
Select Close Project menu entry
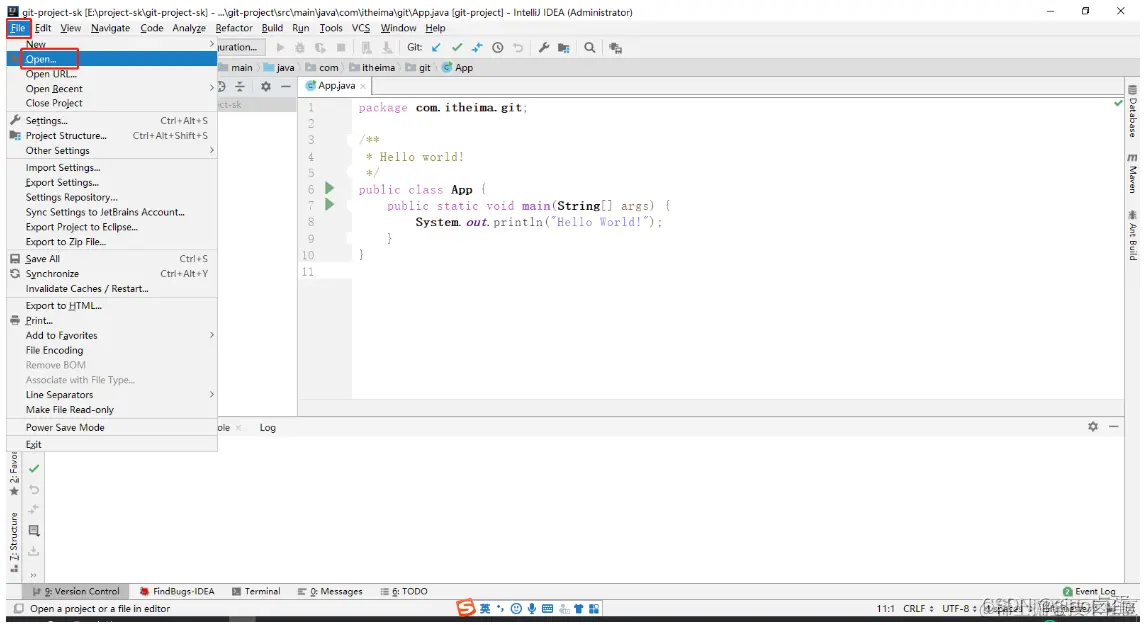click(112, 103)
